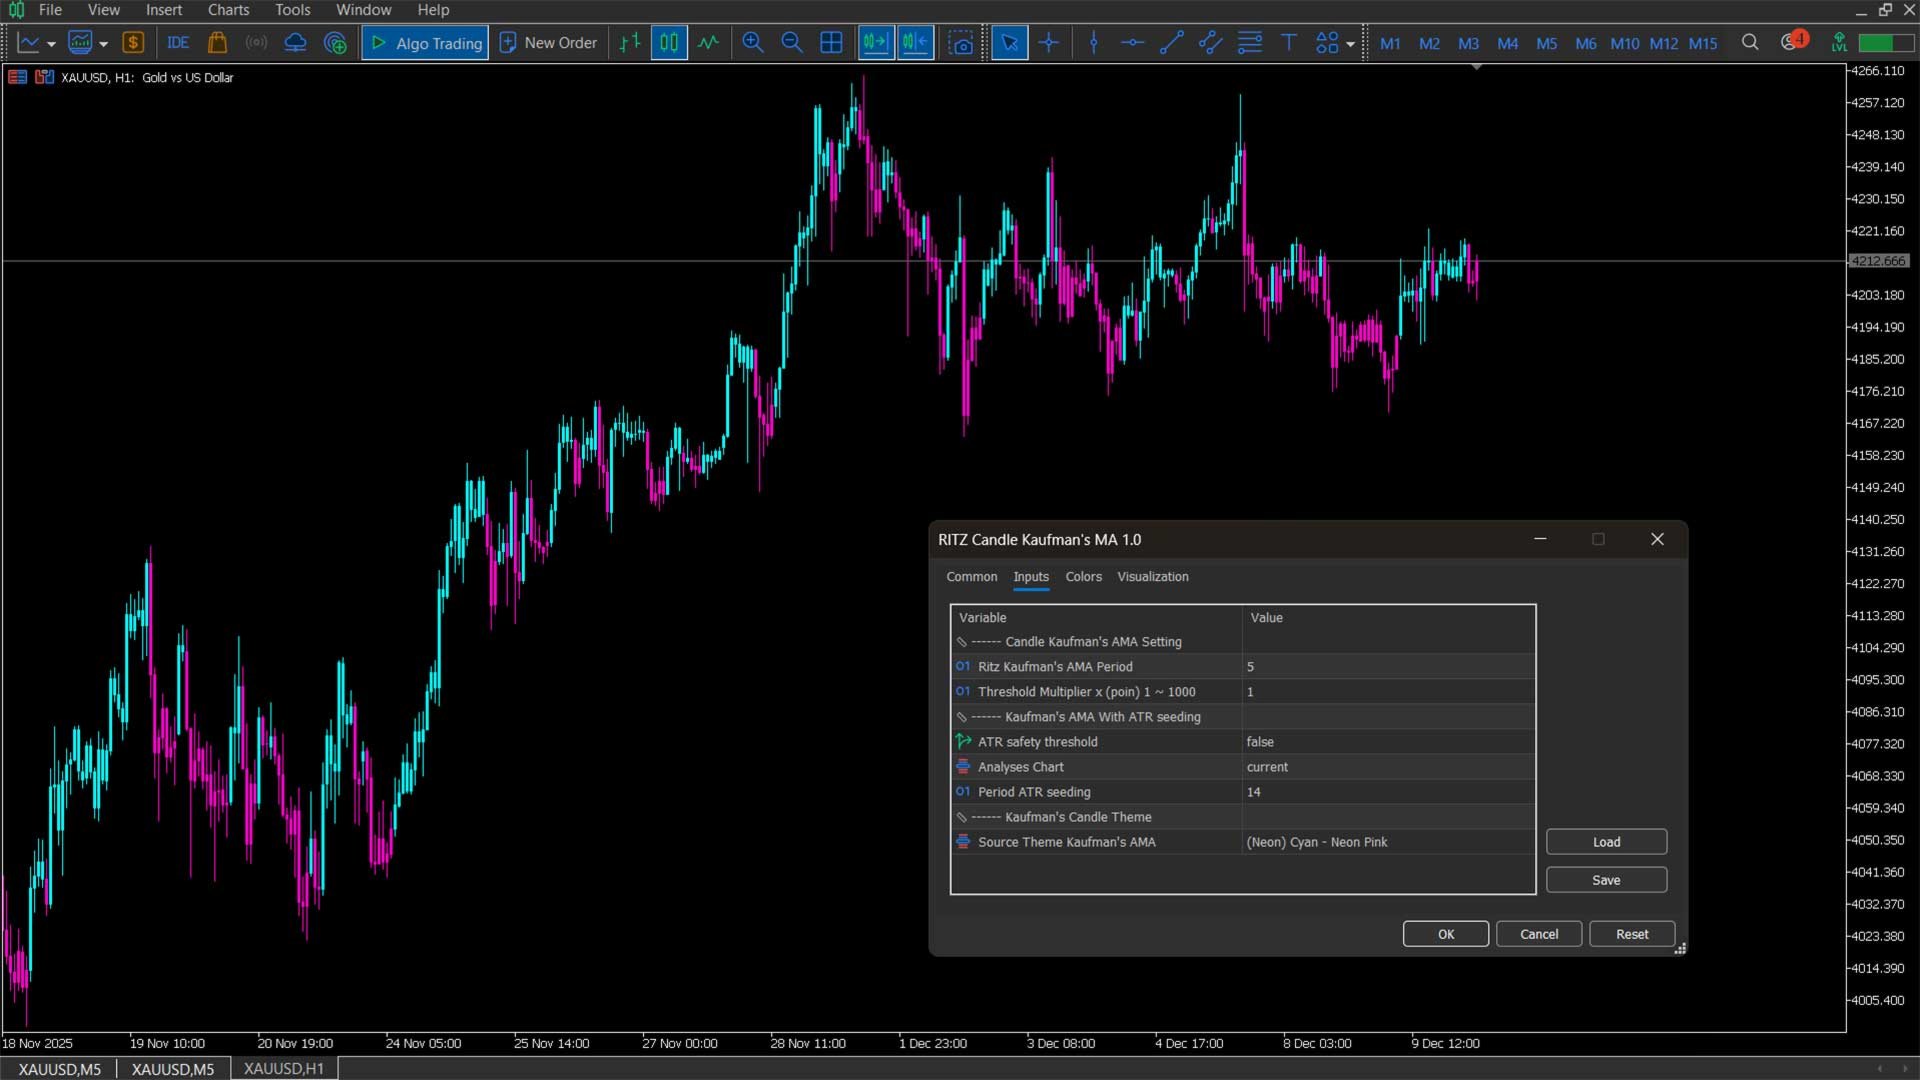Open the MetaEditor IDE
This screenshot has height=1080, width=1920.
point(178,43)
